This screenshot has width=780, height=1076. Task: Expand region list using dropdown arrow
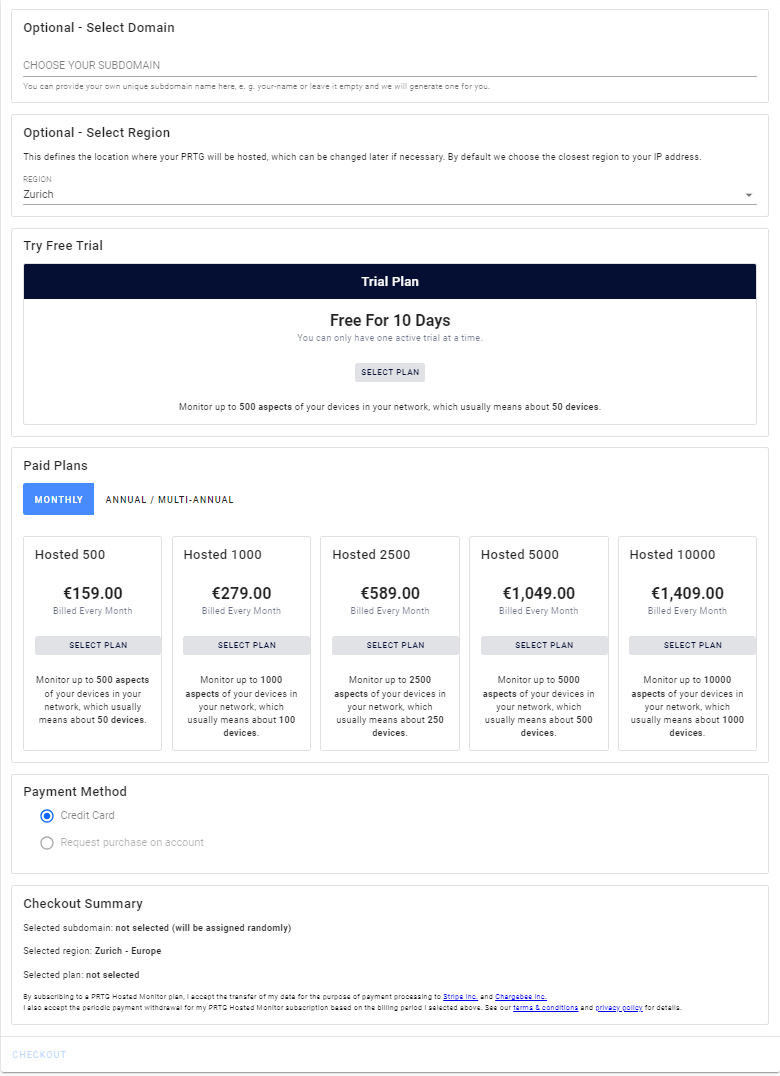tap(749, 195)
